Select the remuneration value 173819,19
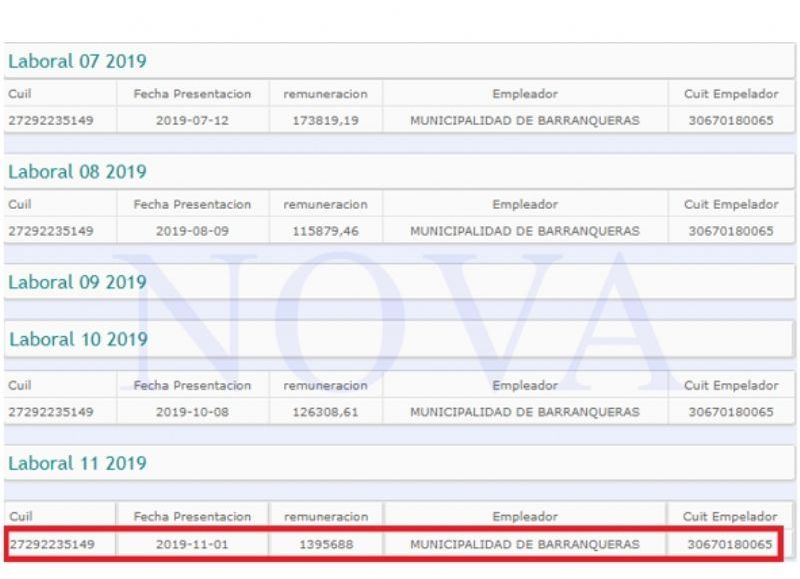 point(326,121)
